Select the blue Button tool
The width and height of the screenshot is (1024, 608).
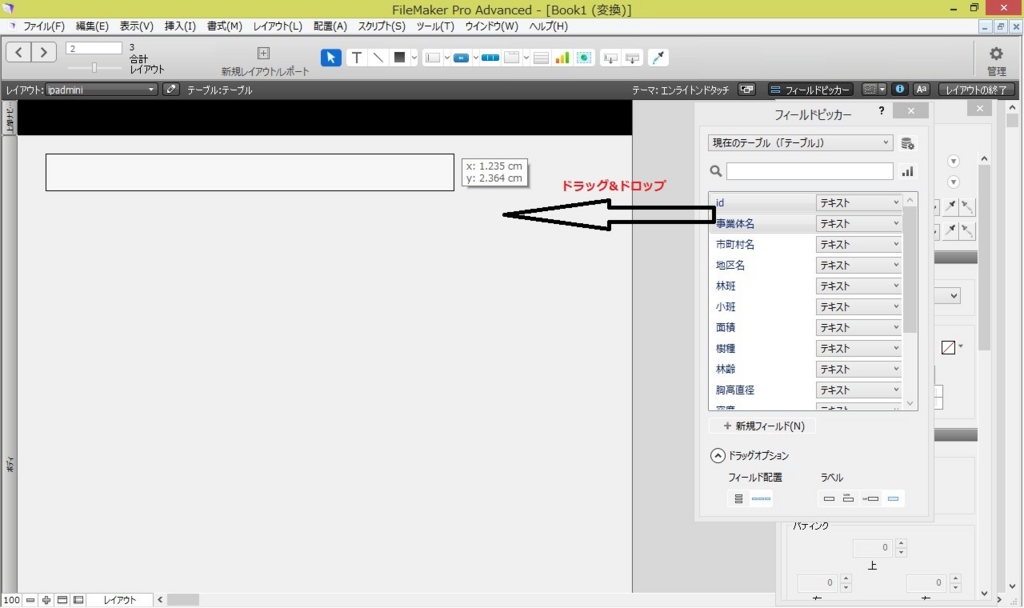click(x=461, y=57)
